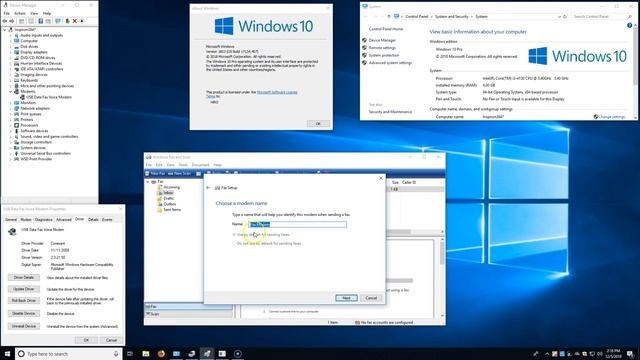640x360 pixels.
Task: Expand the Network adapters node
Action: (11, 109)
